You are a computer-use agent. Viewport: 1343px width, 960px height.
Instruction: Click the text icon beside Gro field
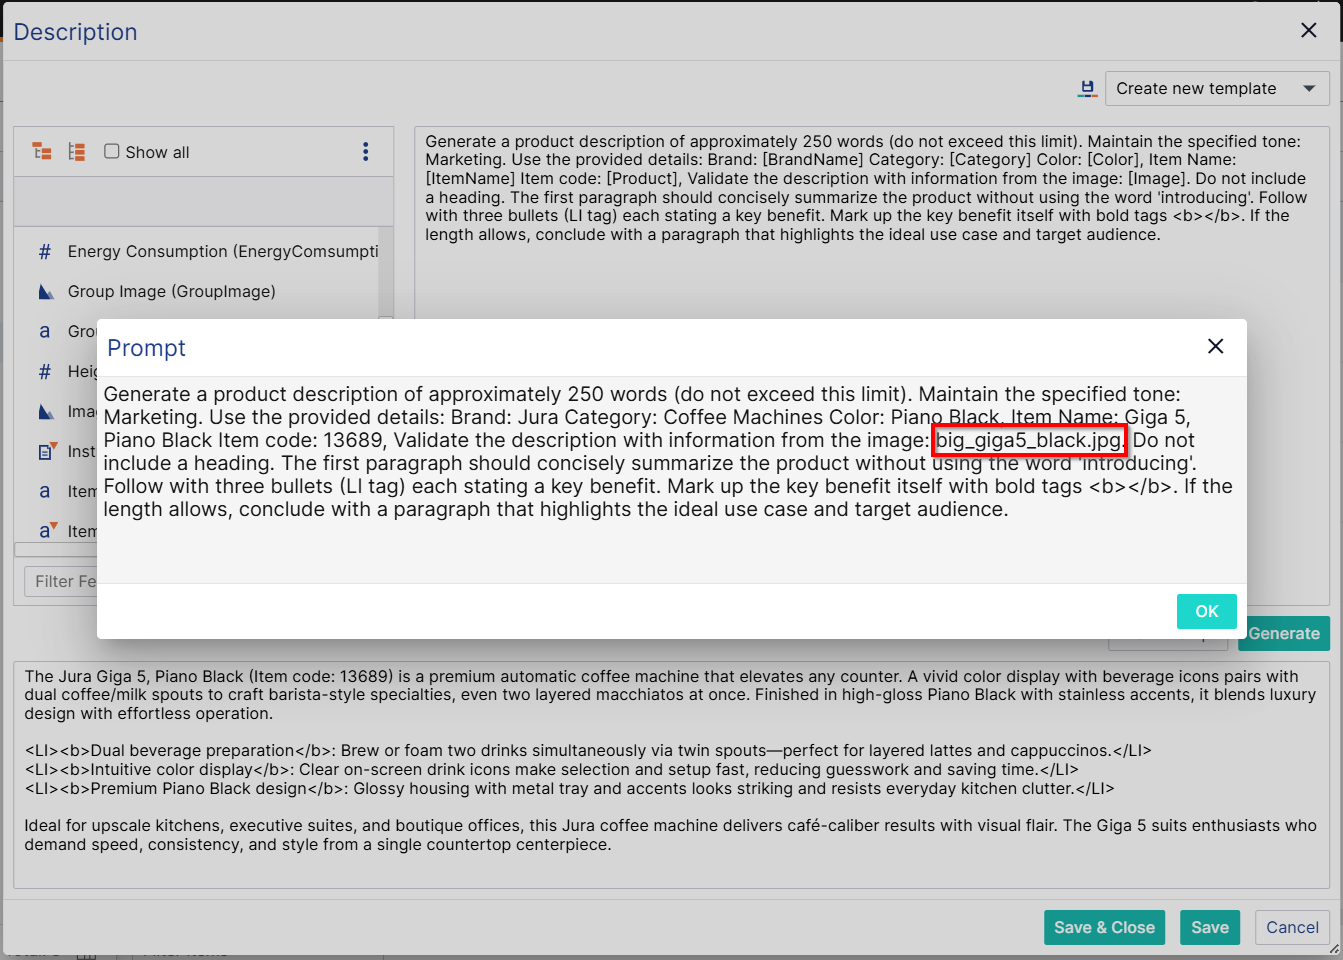(44, 331)
